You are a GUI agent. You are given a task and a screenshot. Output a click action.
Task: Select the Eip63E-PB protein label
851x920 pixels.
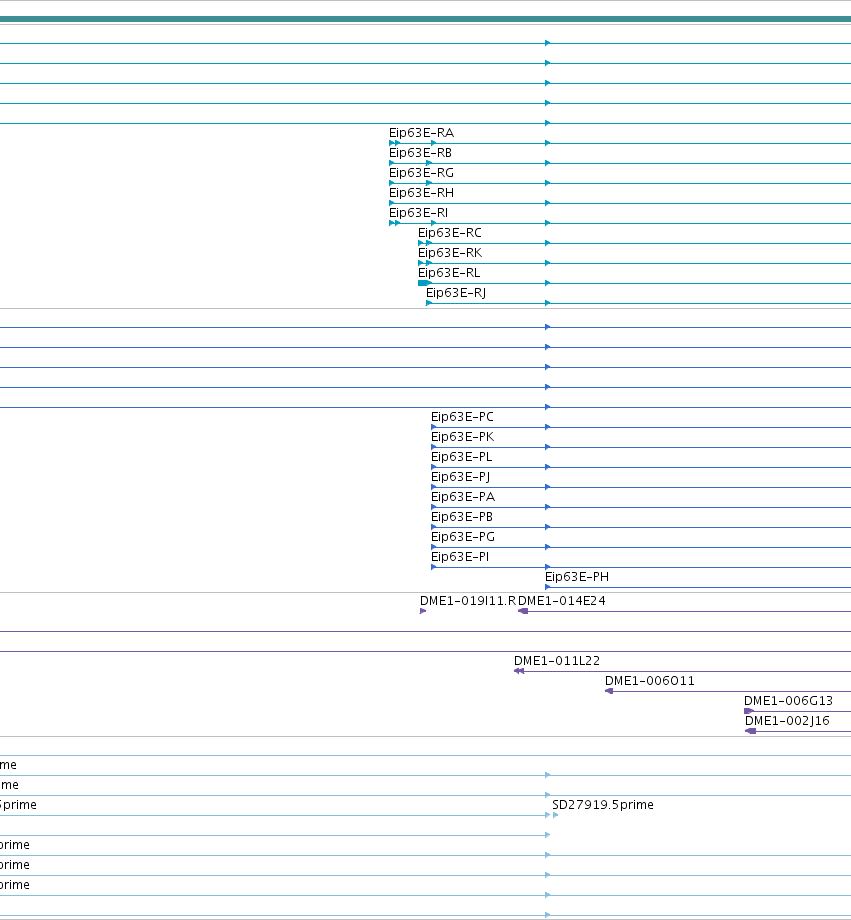(462, 517)
